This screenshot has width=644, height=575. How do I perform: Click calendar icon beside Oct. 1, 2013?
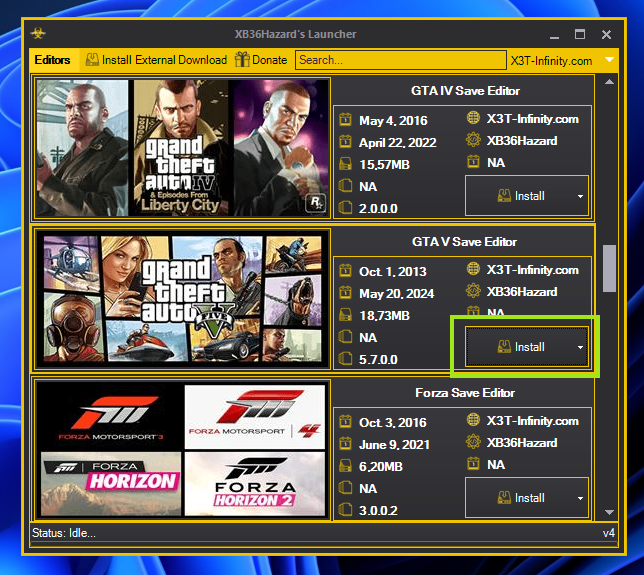coord(345,271)
